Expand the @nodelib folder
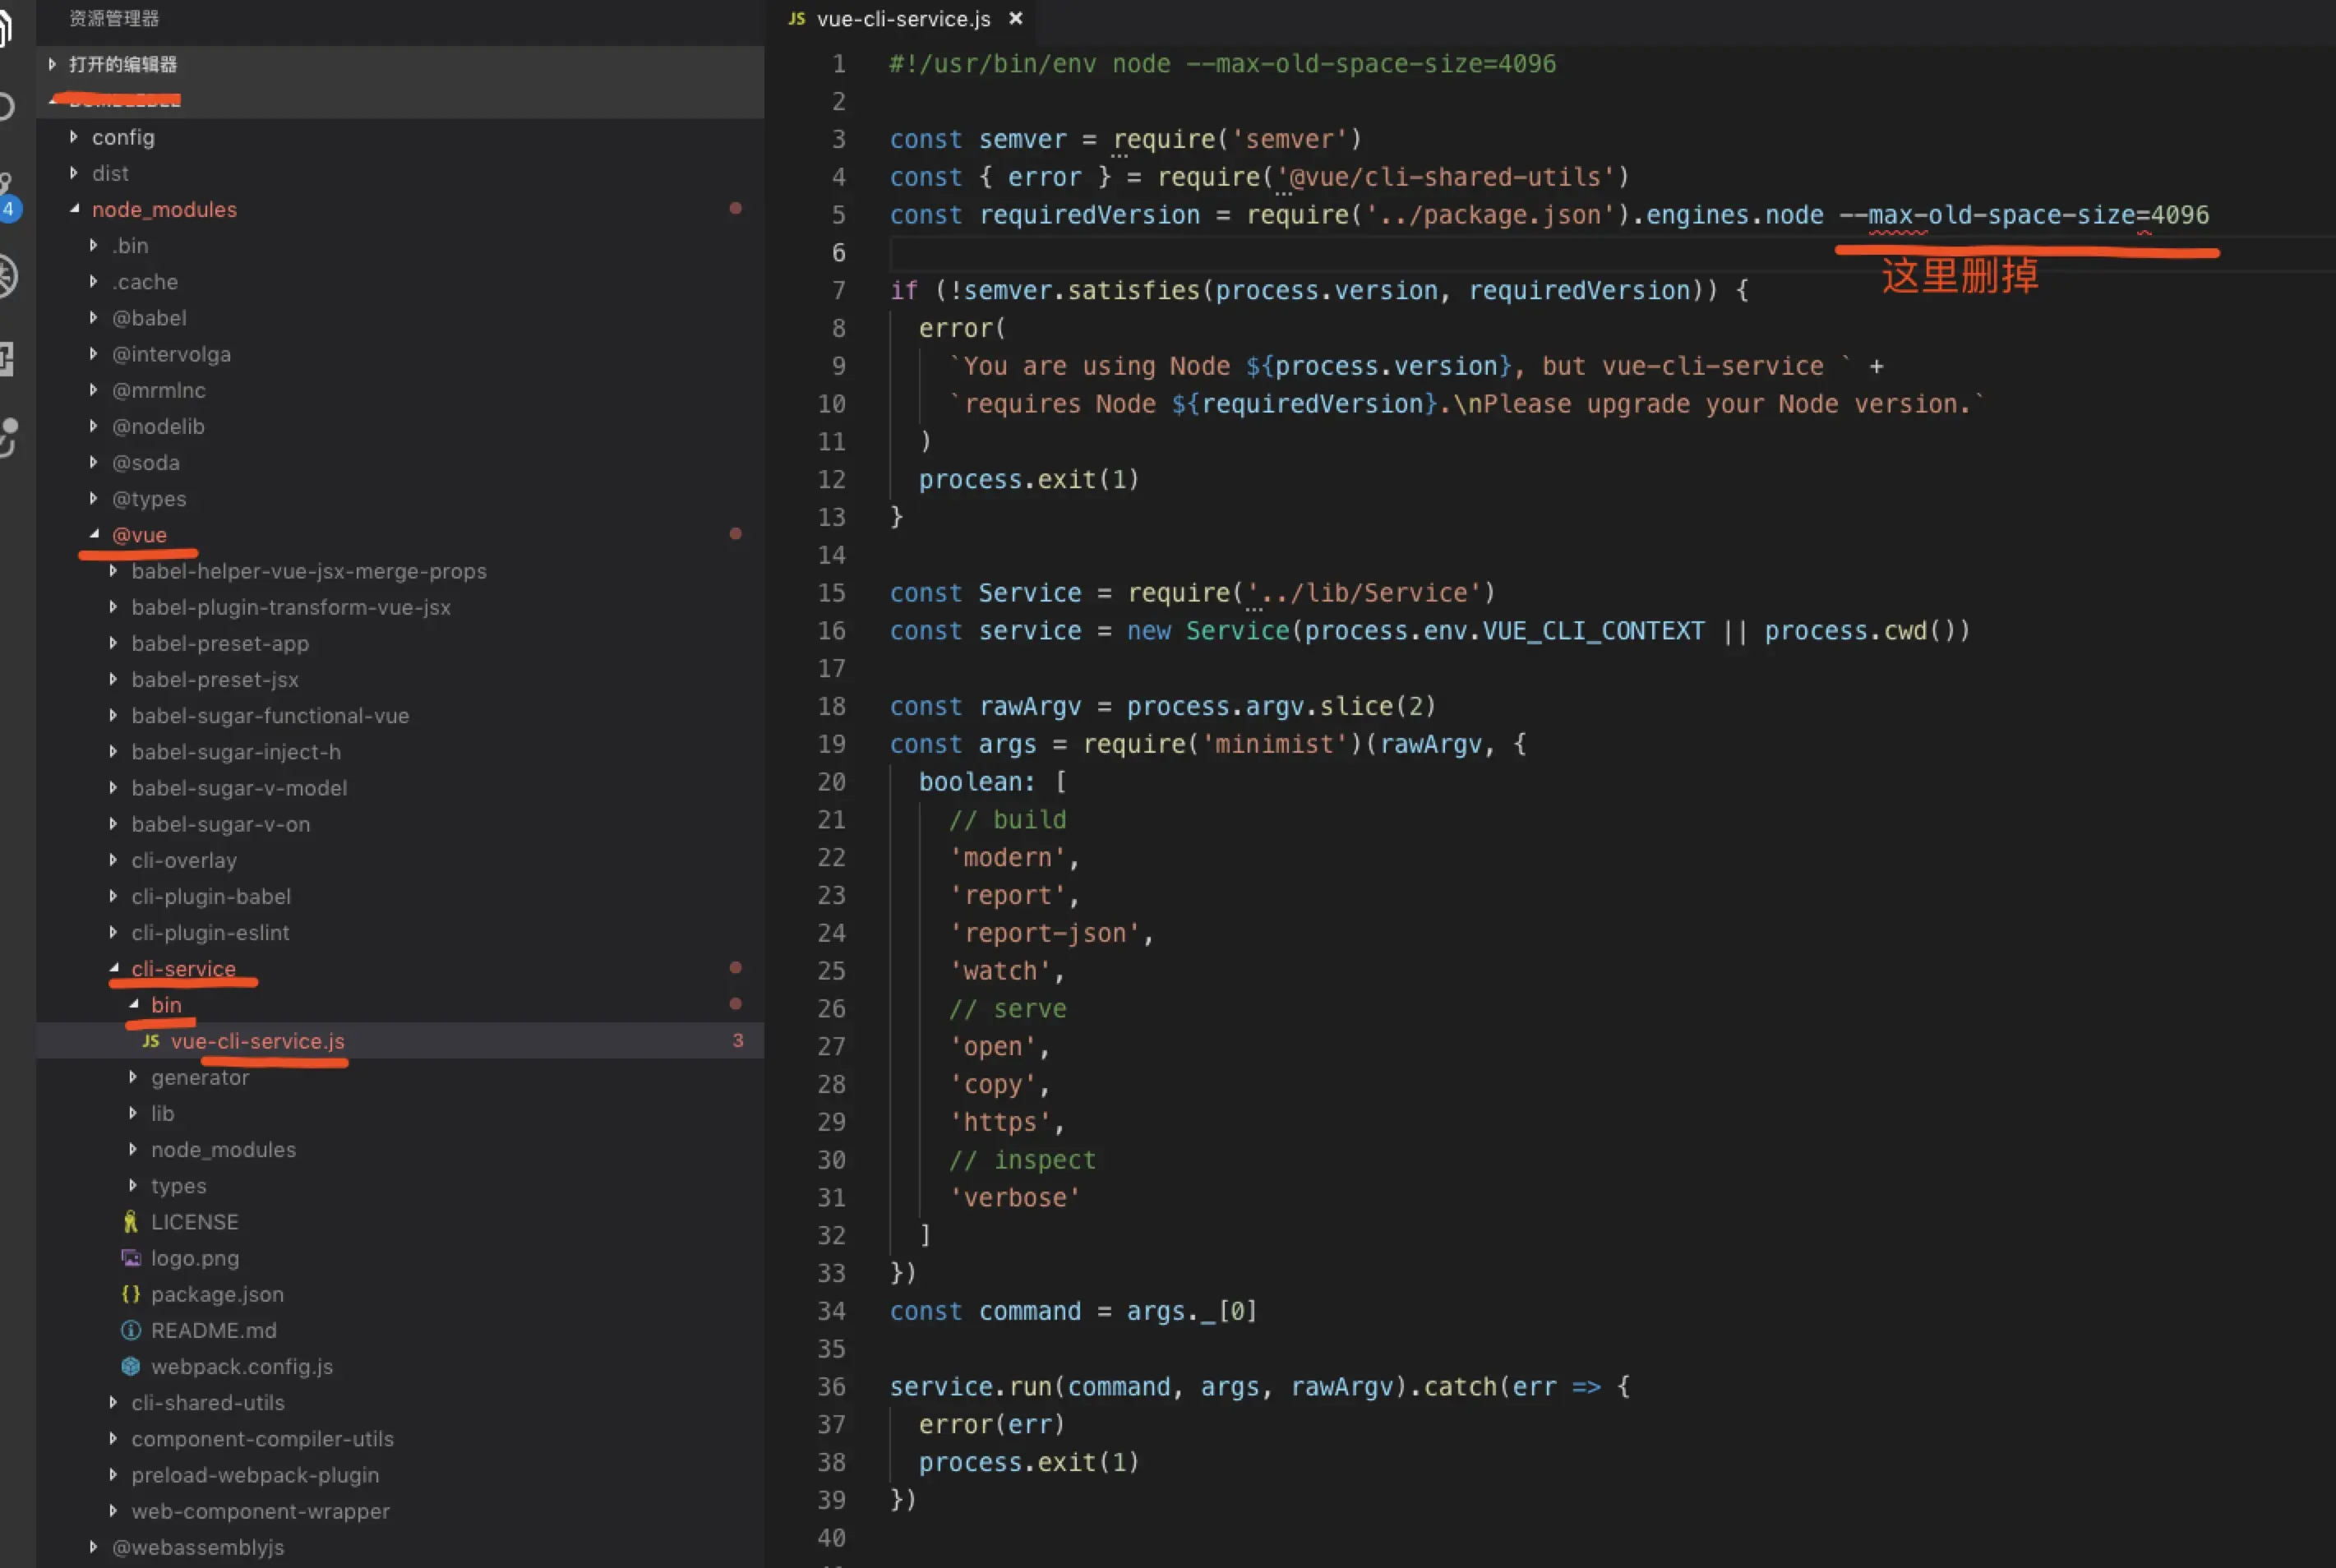This screenshot has width=2336, height=1568. pyautogui.click(x=400, y=426)
